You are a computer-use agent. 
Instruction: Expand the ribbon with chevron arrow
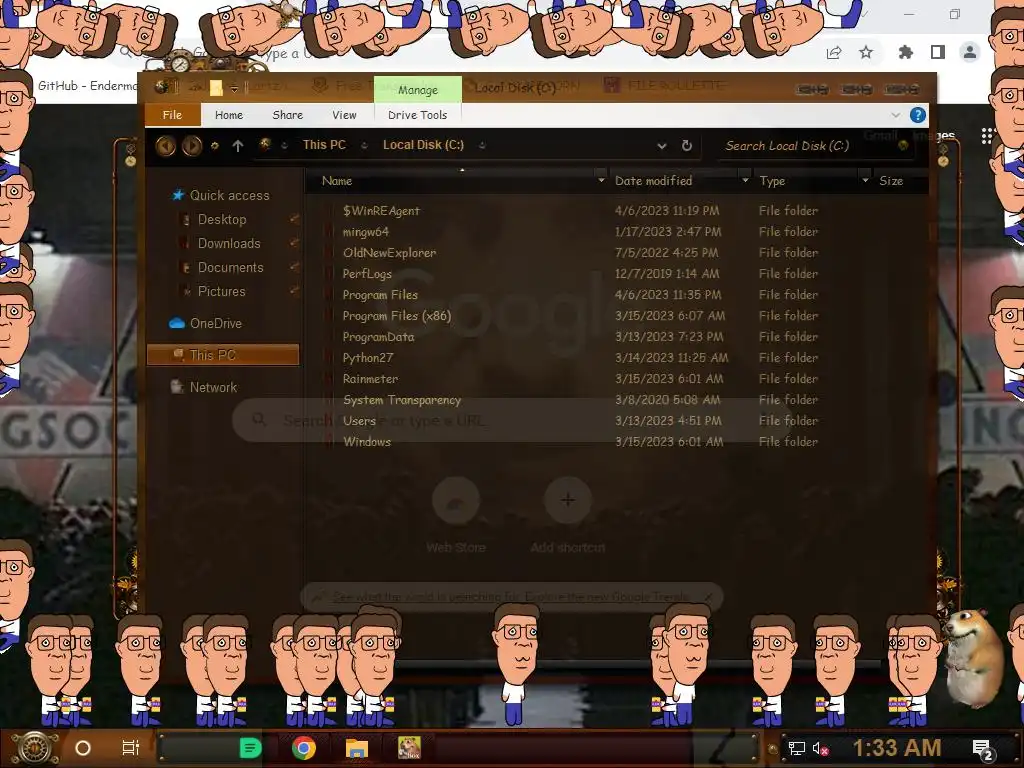(895, 115)
